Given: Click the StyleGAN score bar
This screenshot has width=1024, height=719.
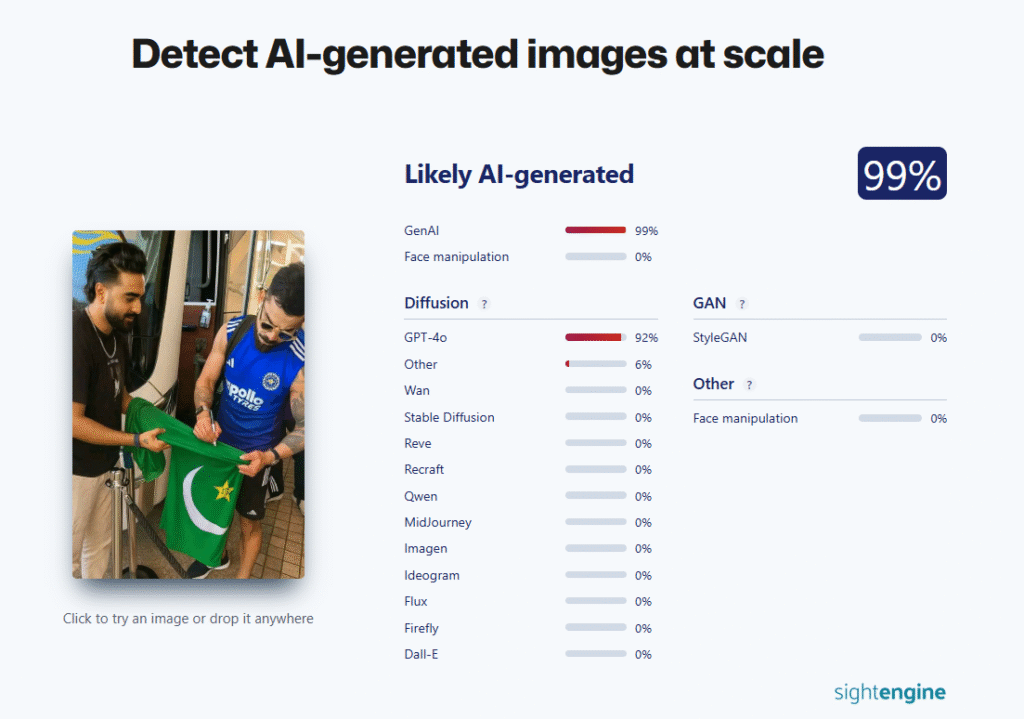Looking at the screenshot, I should (x=889, y=338).
